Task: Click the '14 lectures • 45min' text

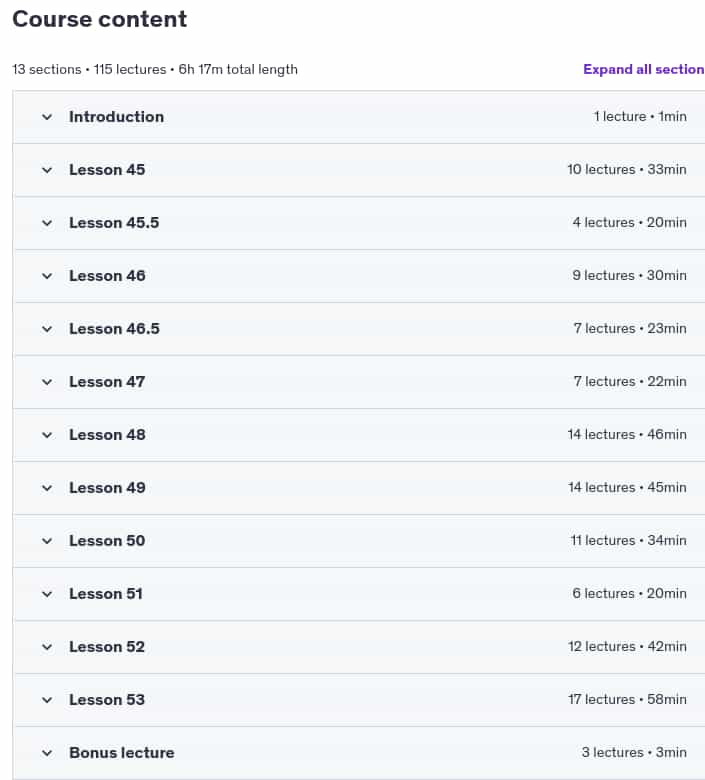Action: click(x=627, y=488)
